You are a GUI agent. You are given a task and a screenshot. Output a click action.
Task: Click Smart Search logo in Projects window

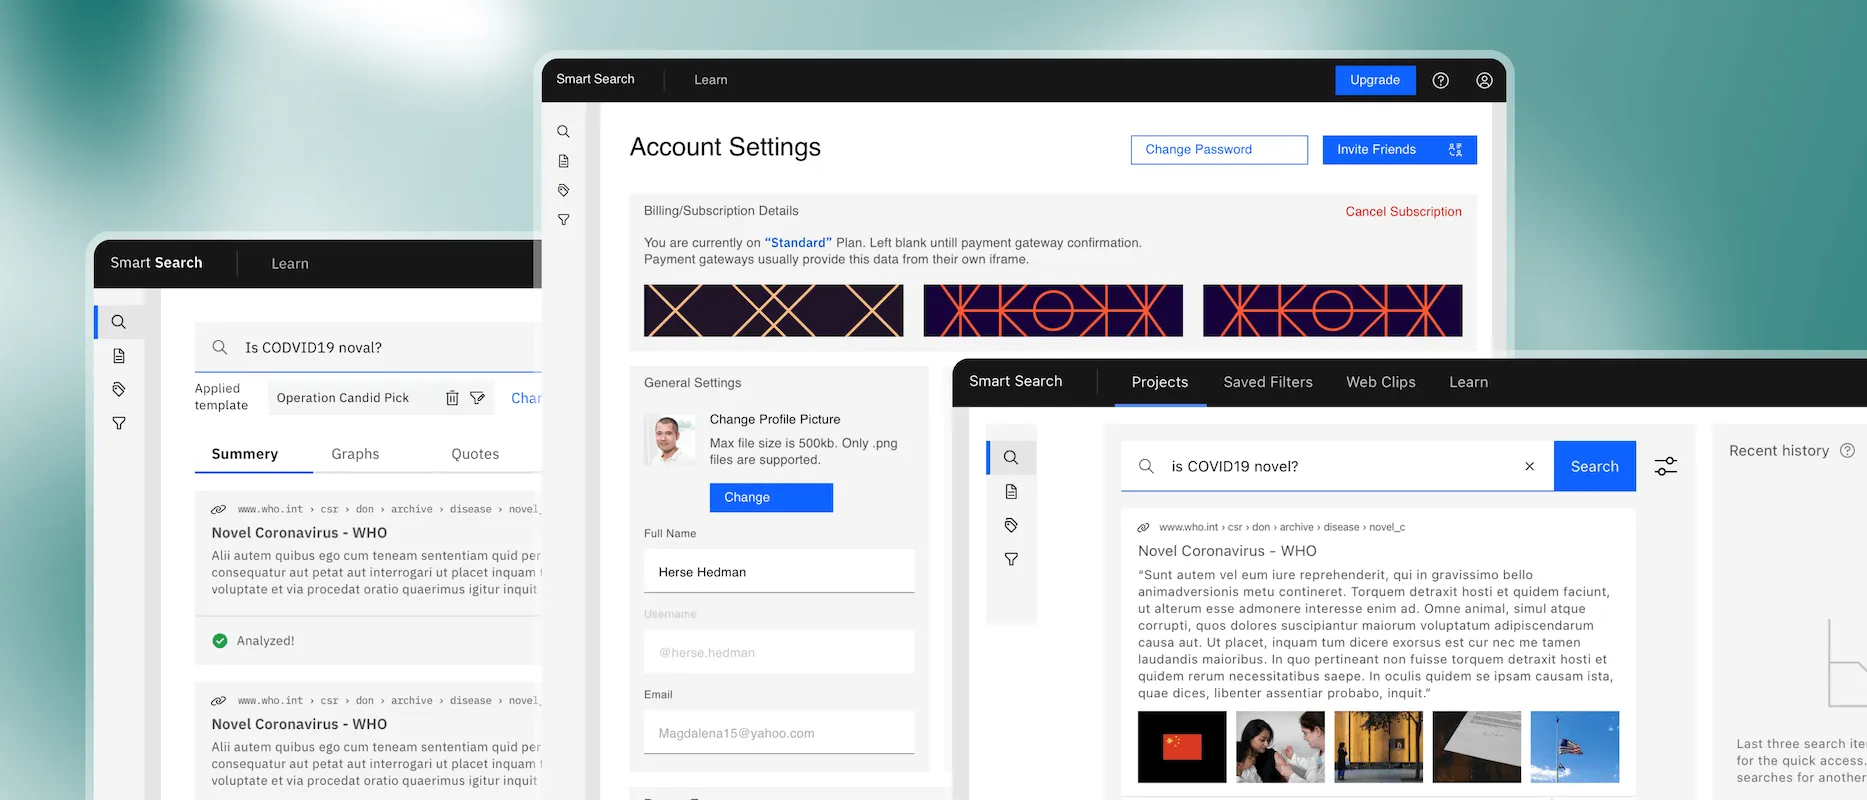click(x=1016, y=381)
